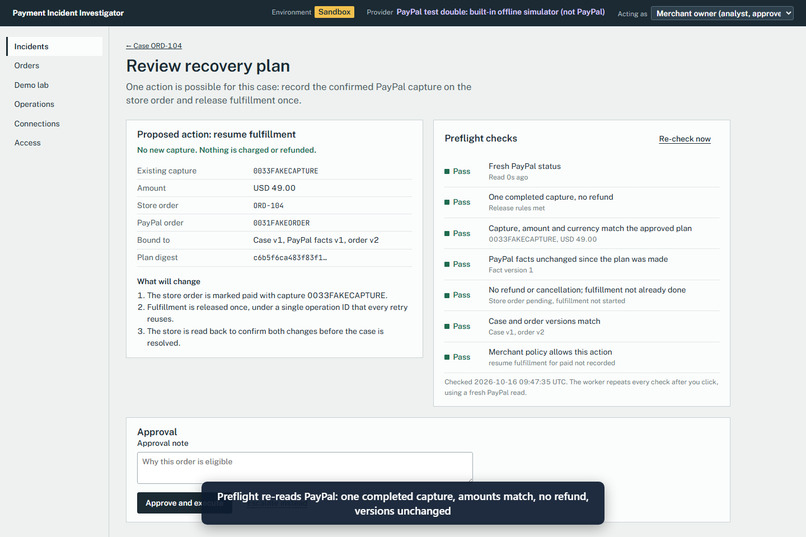Click the PayPal test double provider text
The width and height of the screenshot is (806, 537).
point(500,12)
